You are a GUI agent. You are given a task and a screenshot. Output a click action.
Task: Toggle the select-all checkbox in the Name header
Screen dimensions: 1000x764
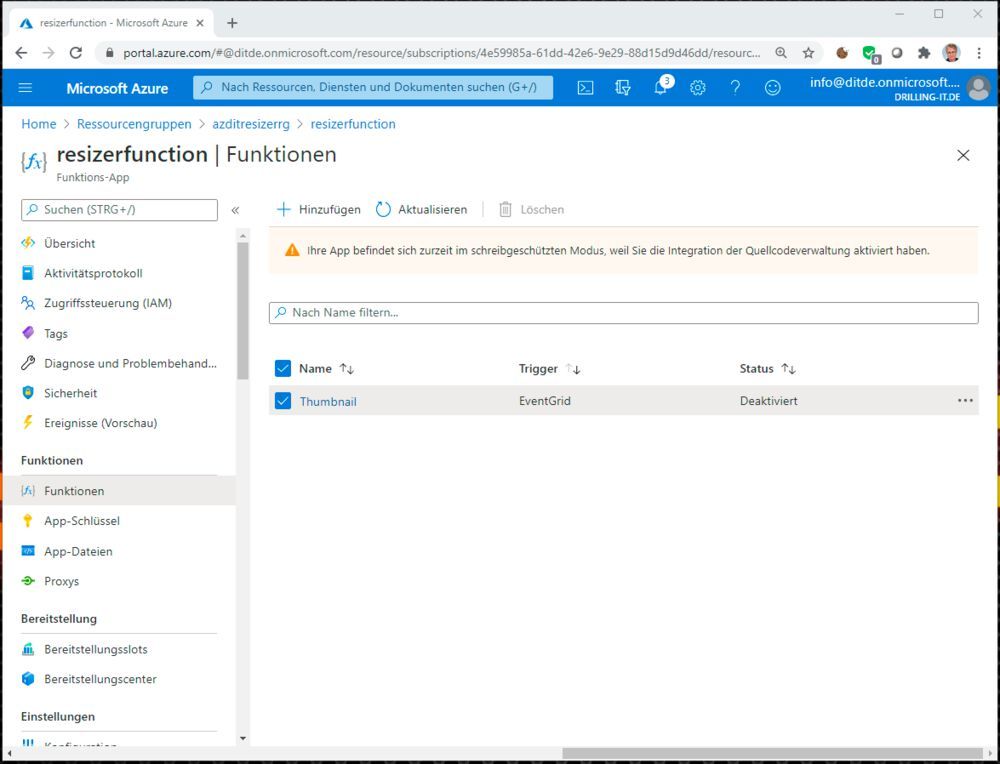click(x=283, y=368)
